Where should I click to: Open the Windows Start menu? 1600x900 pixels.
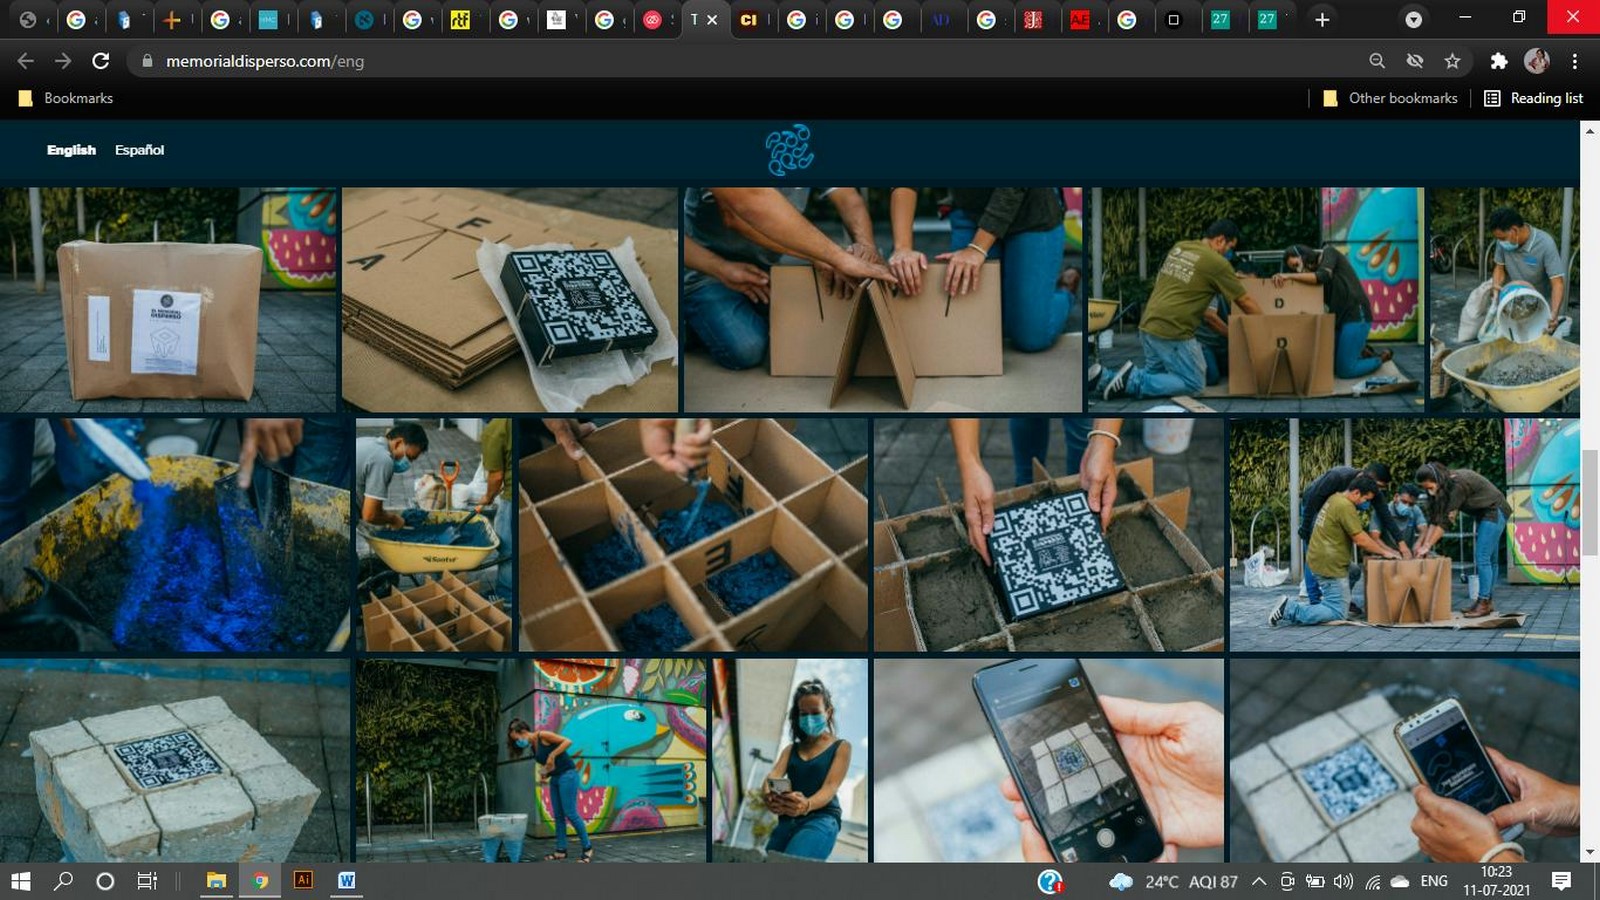[x=20, y=881]
